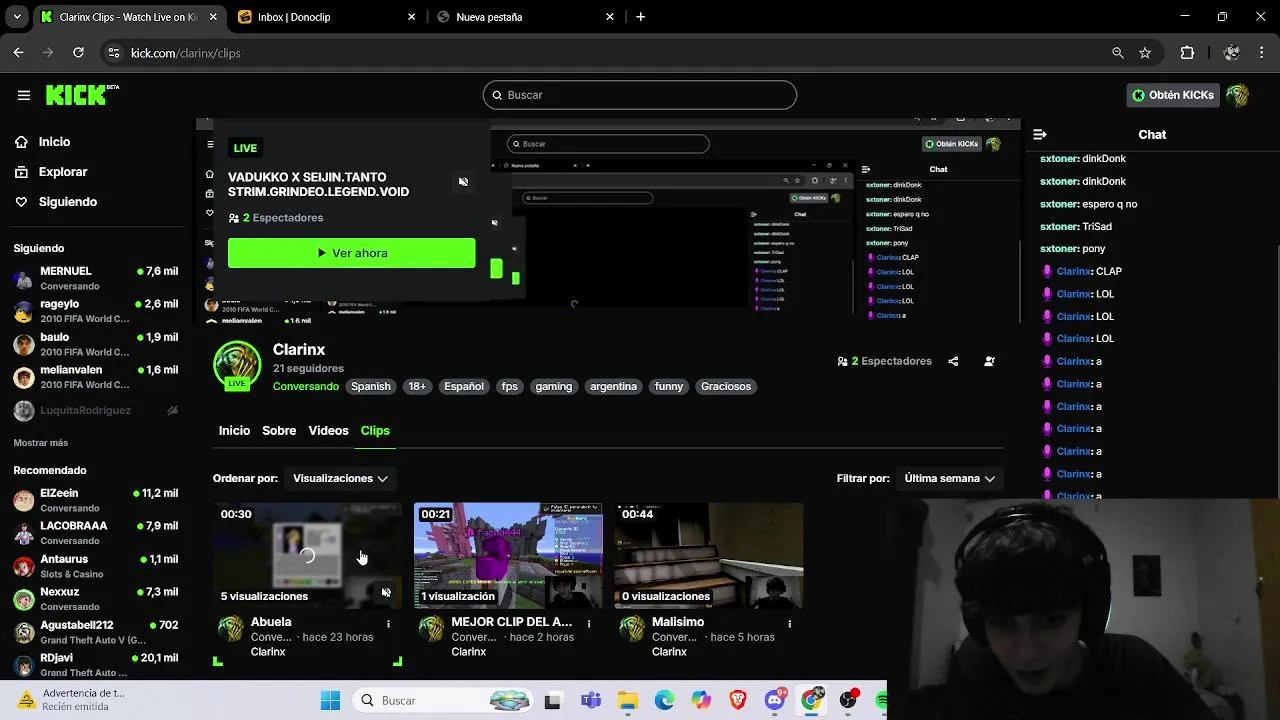
Task: Go back in the browser
Action: point(18,53)
